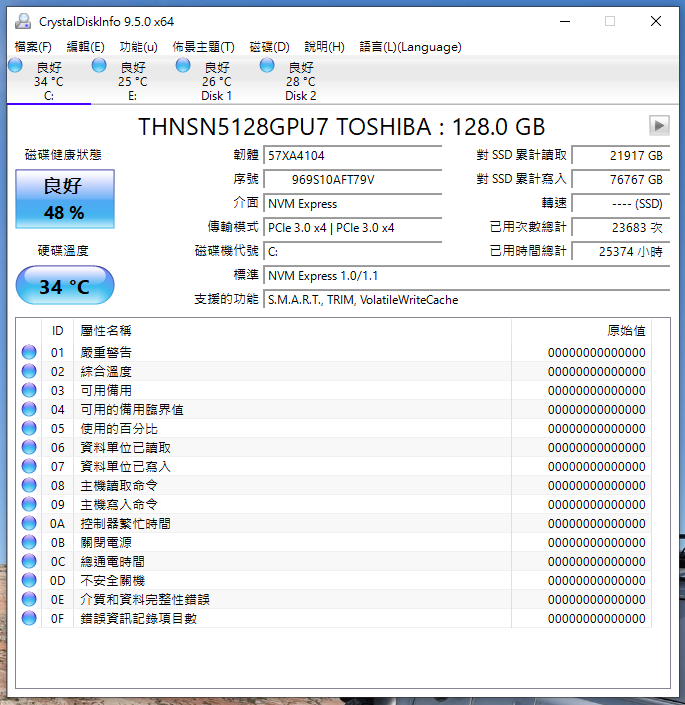
Task: Open the 佈景主題(T) menu
Action: pos(204,47)
